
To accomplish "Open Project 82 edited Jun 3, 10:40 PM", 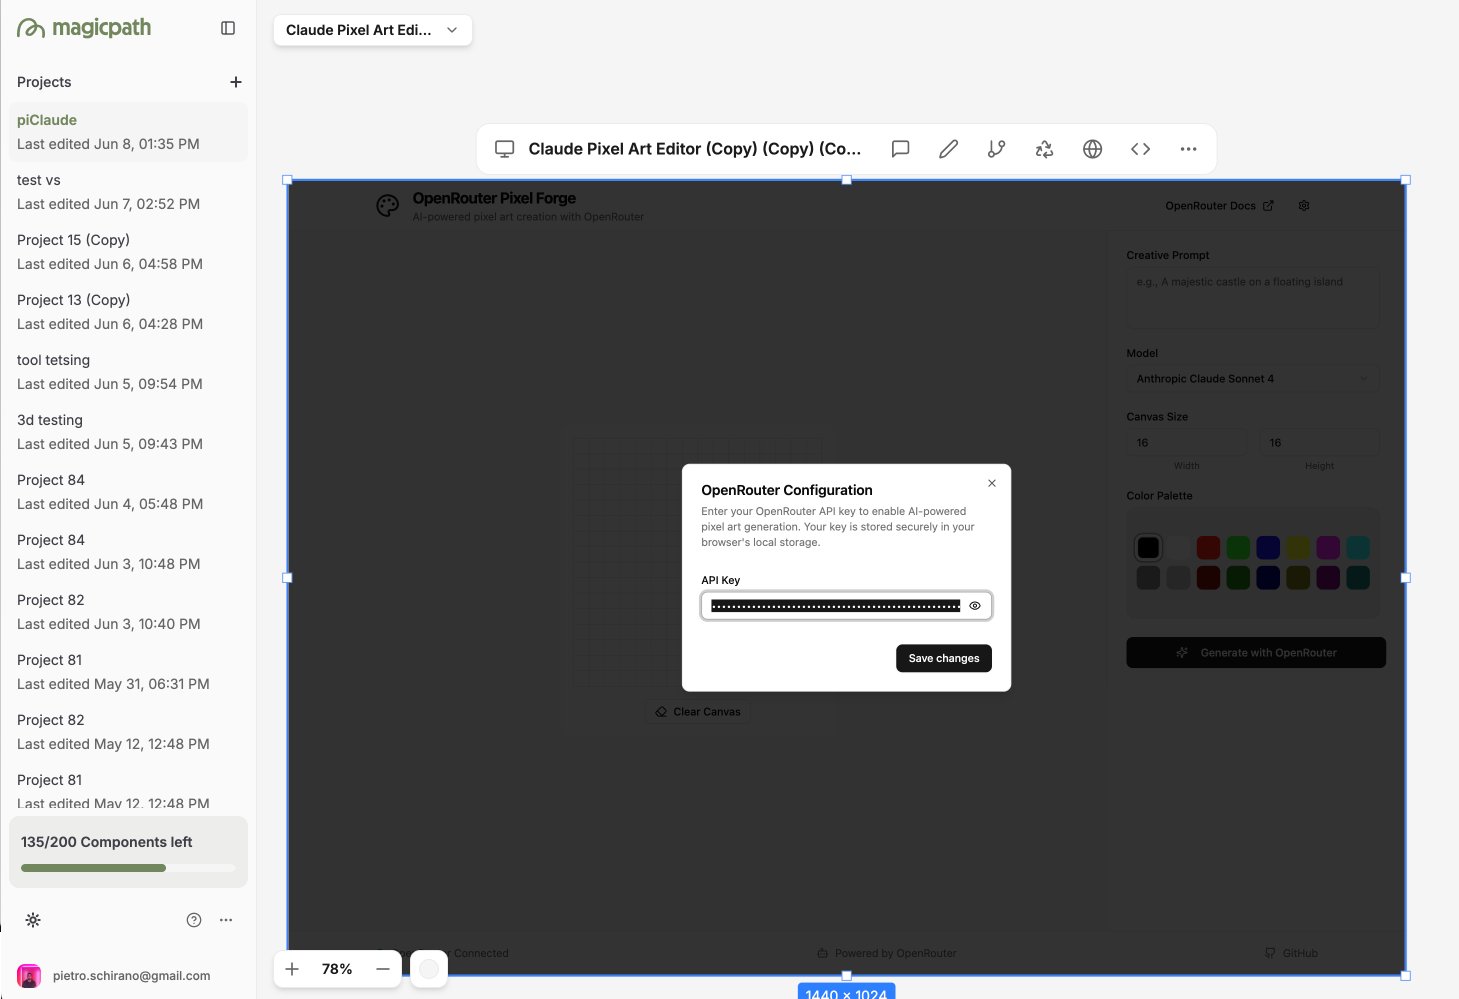I will pos(128,612).
